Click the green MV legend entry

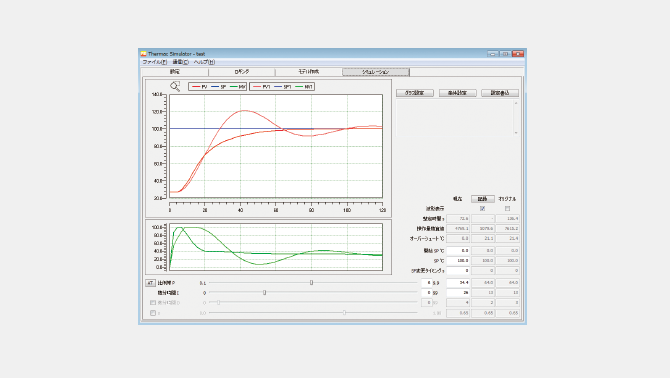[238, 87]
